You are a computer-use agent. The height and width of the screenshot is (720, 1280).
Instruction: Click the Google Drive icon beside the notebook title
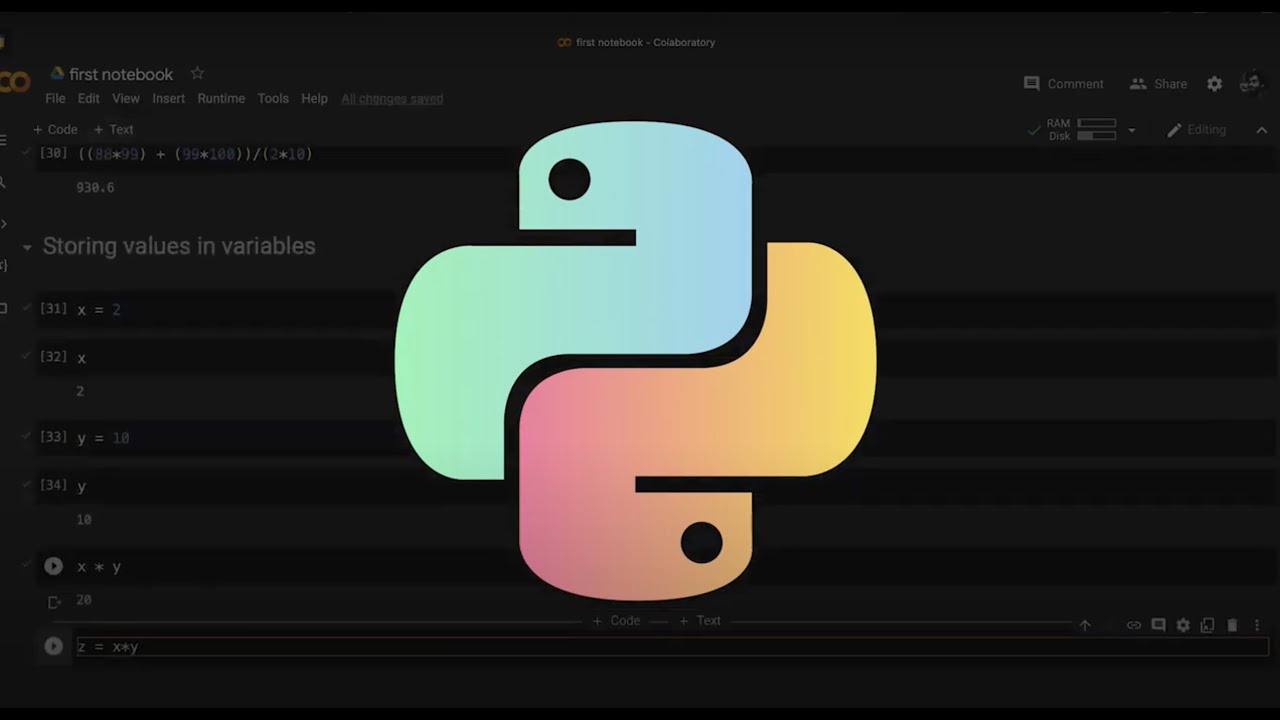click(57, 74)
